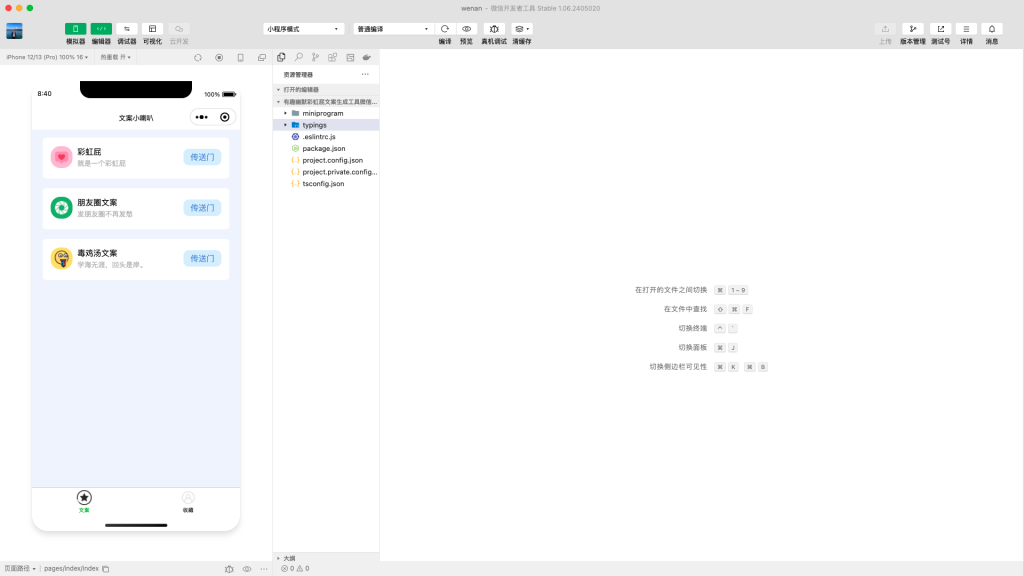This screenshot has height=576, width=1024.
Task: Click 传送门 button for 彩虹屁
Action: tap(202, 157)
